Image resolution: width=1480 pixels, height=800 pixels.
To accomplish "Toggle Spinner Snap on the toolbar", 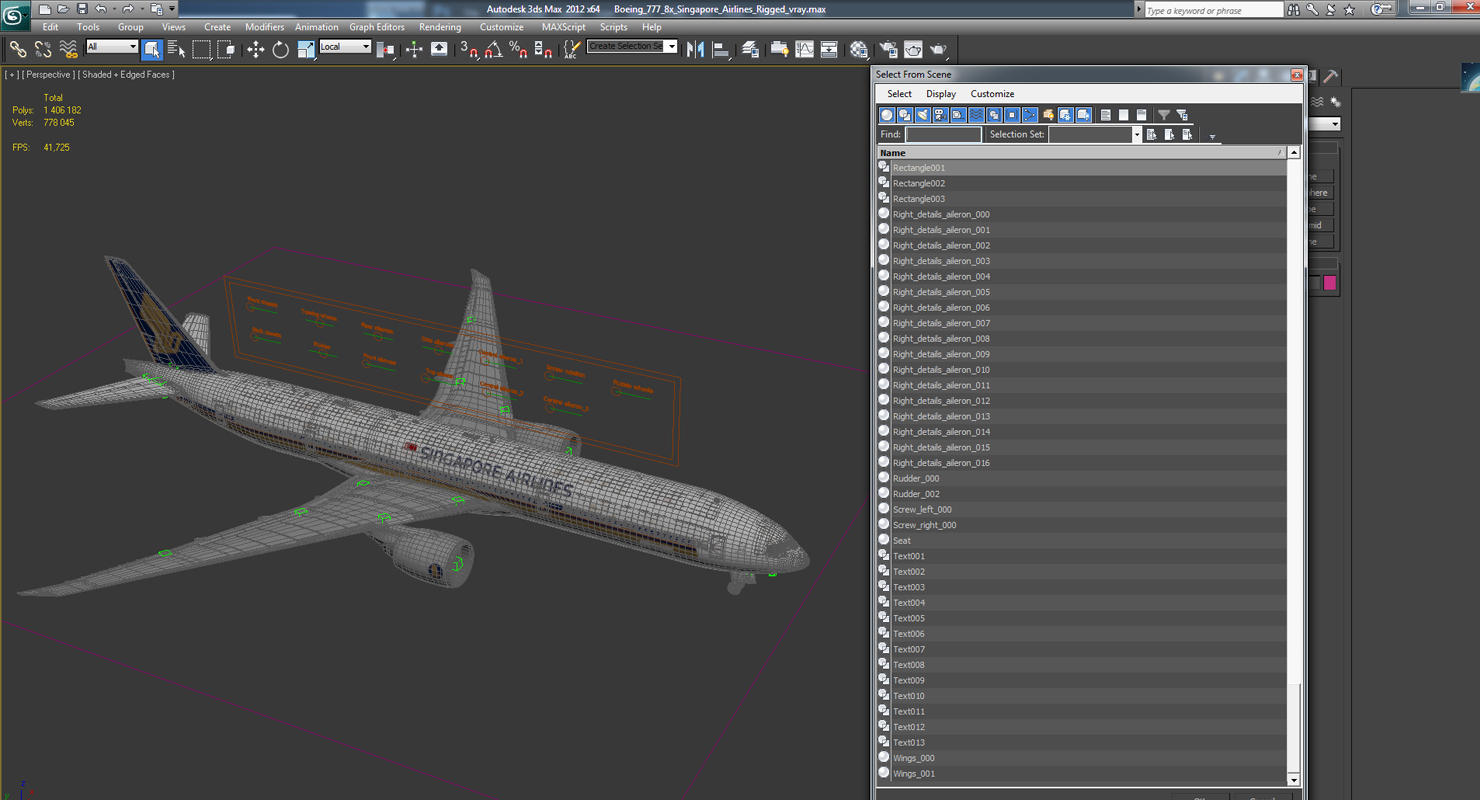I will pyautogui.click(x=543, y=49).
